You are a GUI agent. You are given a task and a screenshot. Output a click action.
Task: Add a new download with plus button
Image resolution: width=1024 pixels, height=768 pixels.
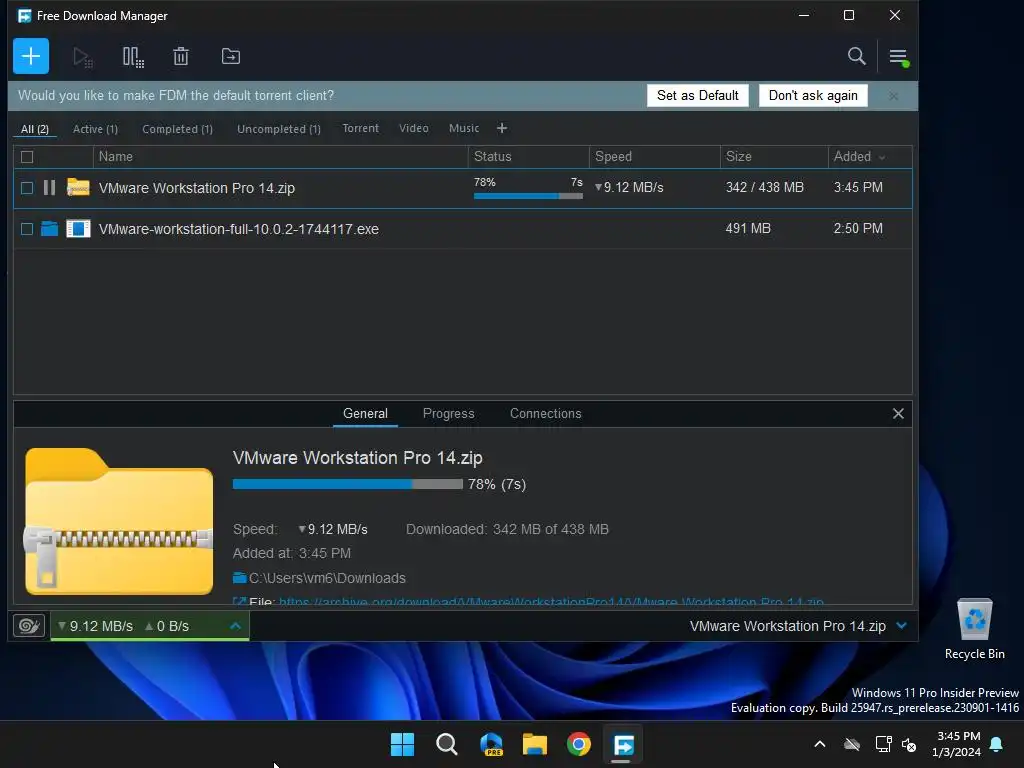click(x=31, y=56)
